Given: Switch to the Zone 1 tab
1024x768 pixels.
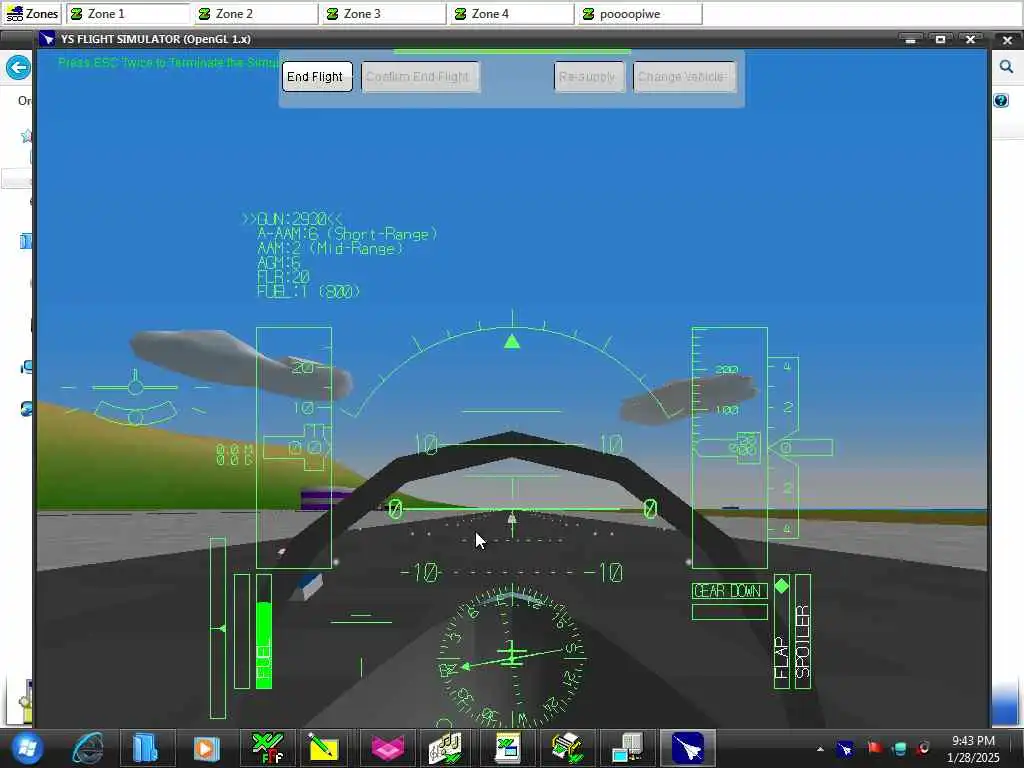Looking at the screenshot, I should pyautogui.click(x=128, y=14).
